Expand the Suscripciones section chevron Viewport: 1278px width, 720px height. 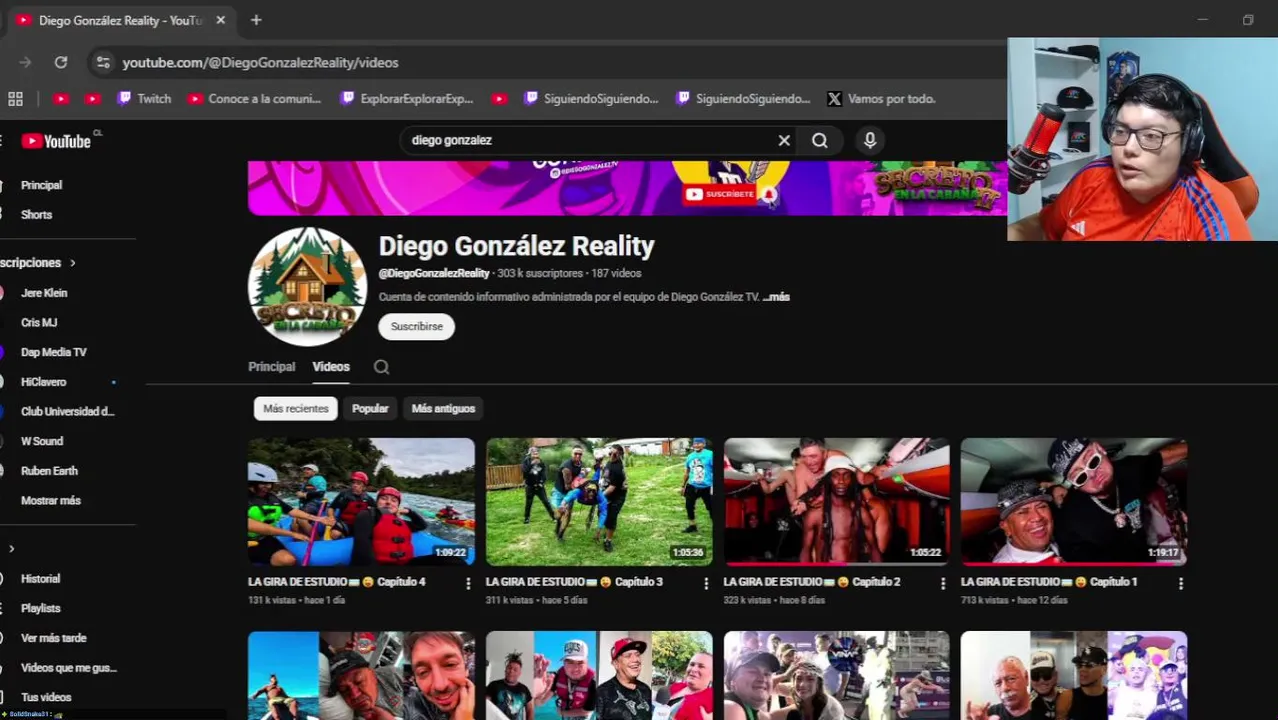72,263
